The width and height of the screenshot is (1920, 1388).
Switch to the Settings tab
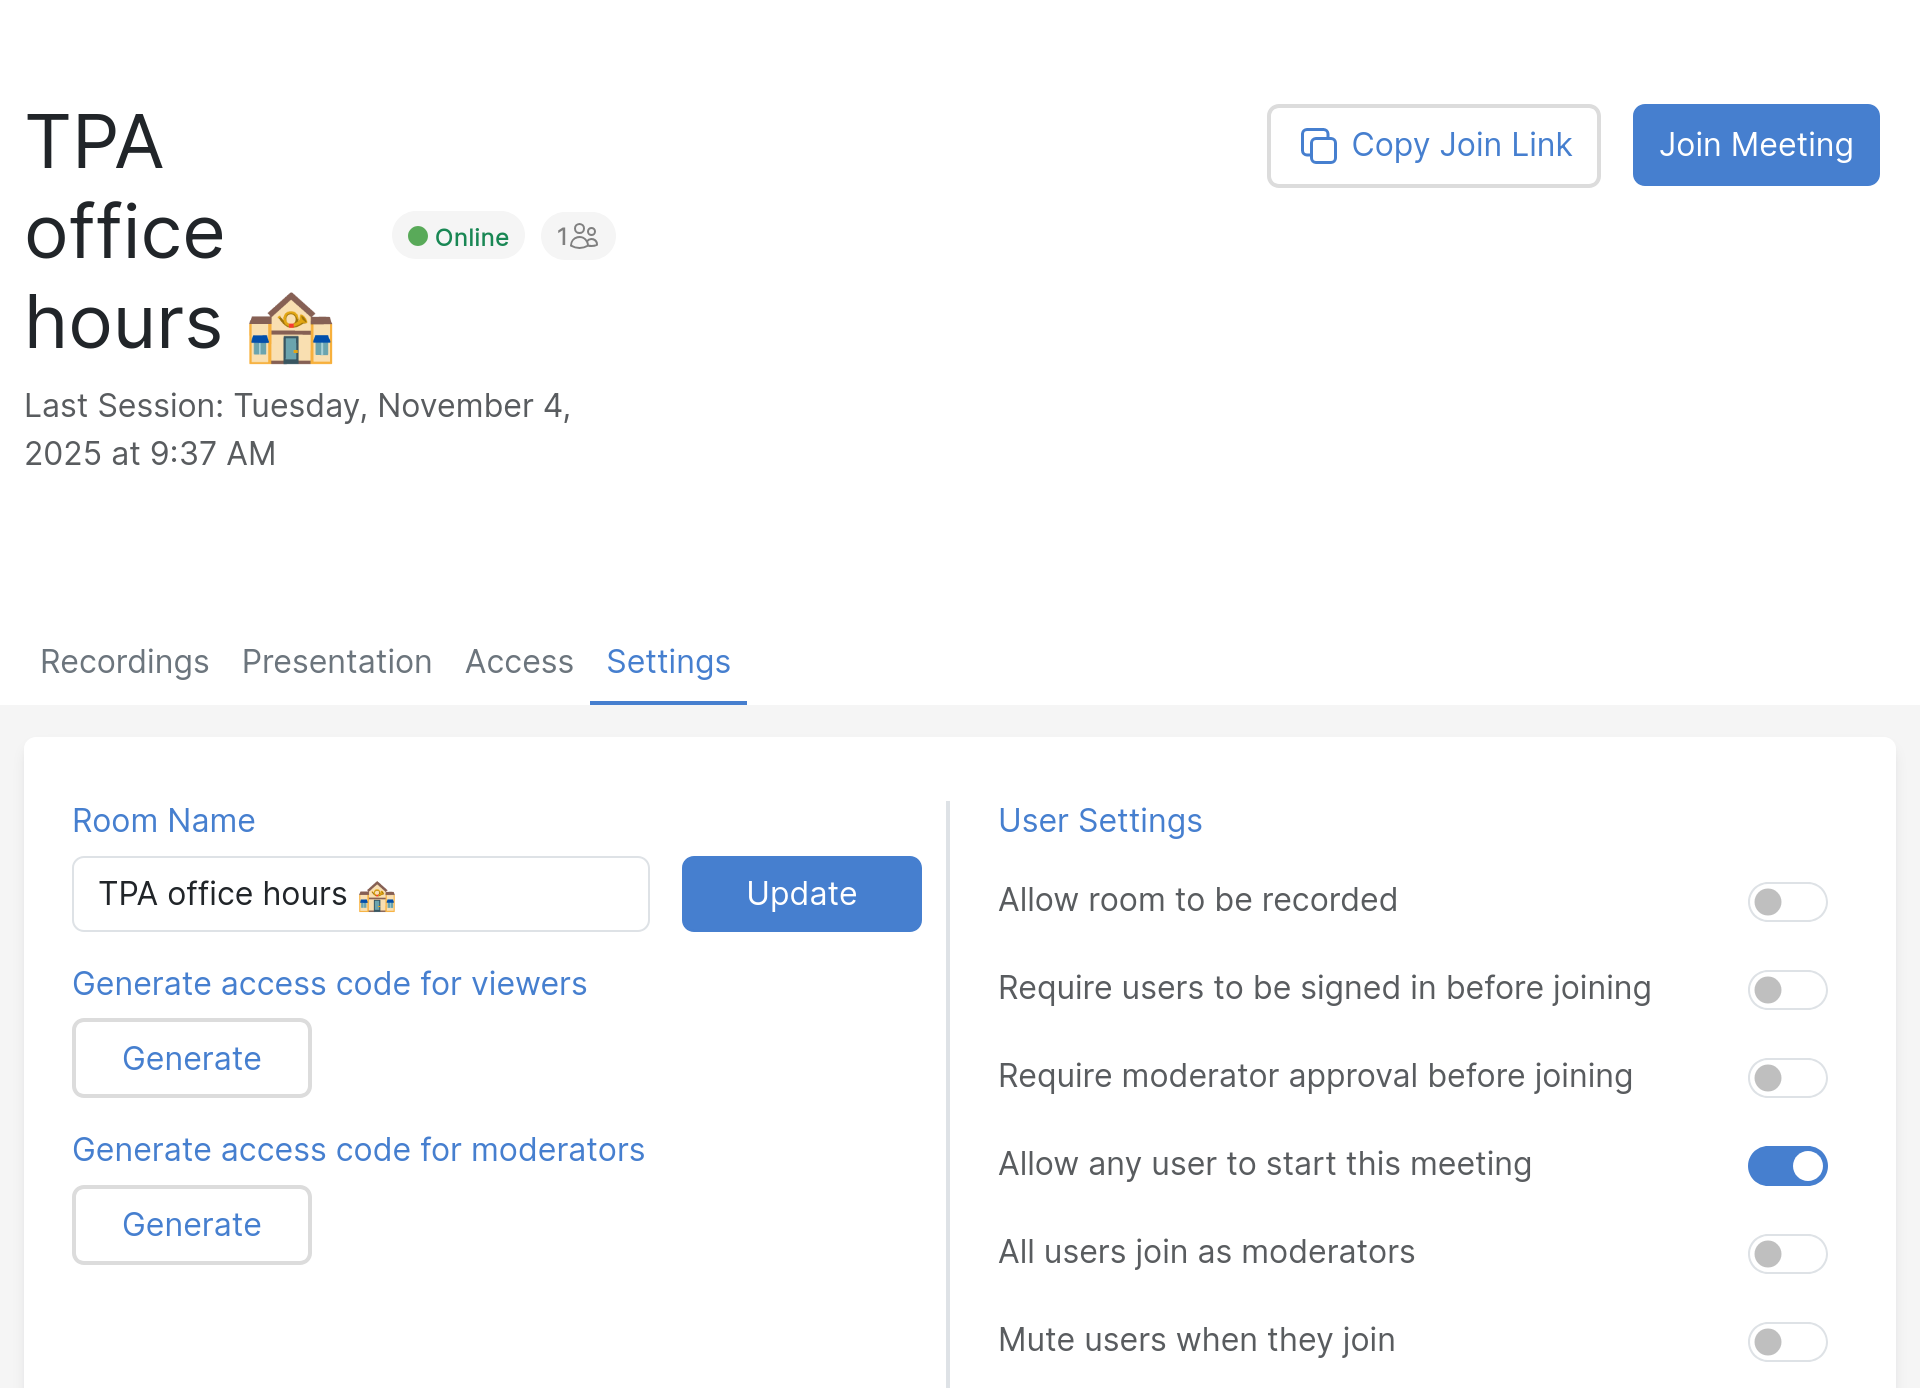tap(668, 662)
